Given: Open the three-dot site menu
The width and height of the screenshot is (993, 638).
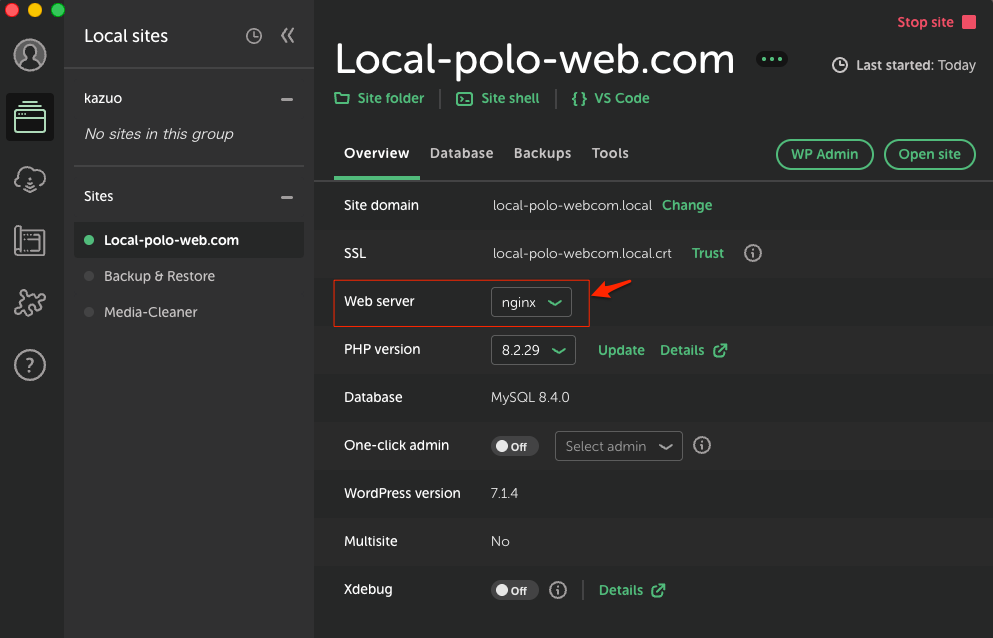Looking at the screenshot, I should [771, 59].
